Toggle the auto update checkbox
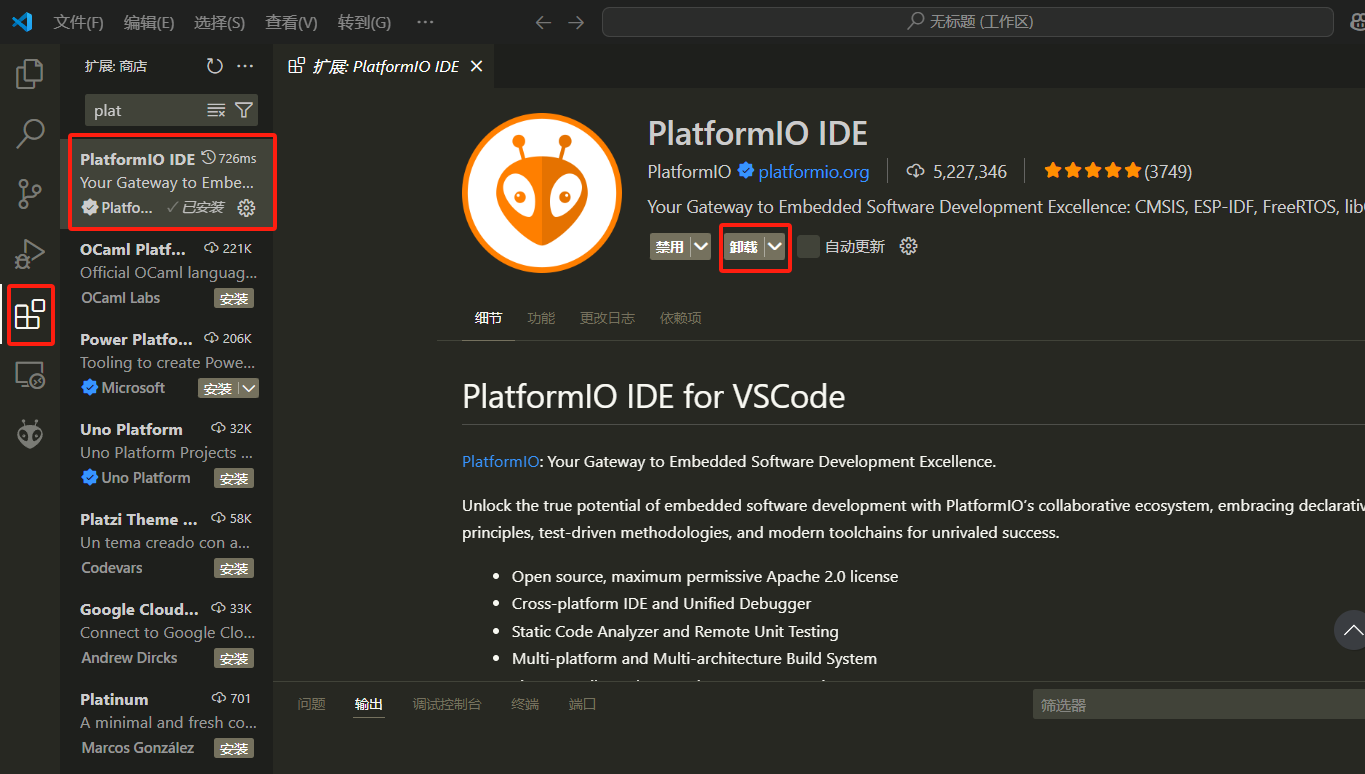 coord(808,246)
